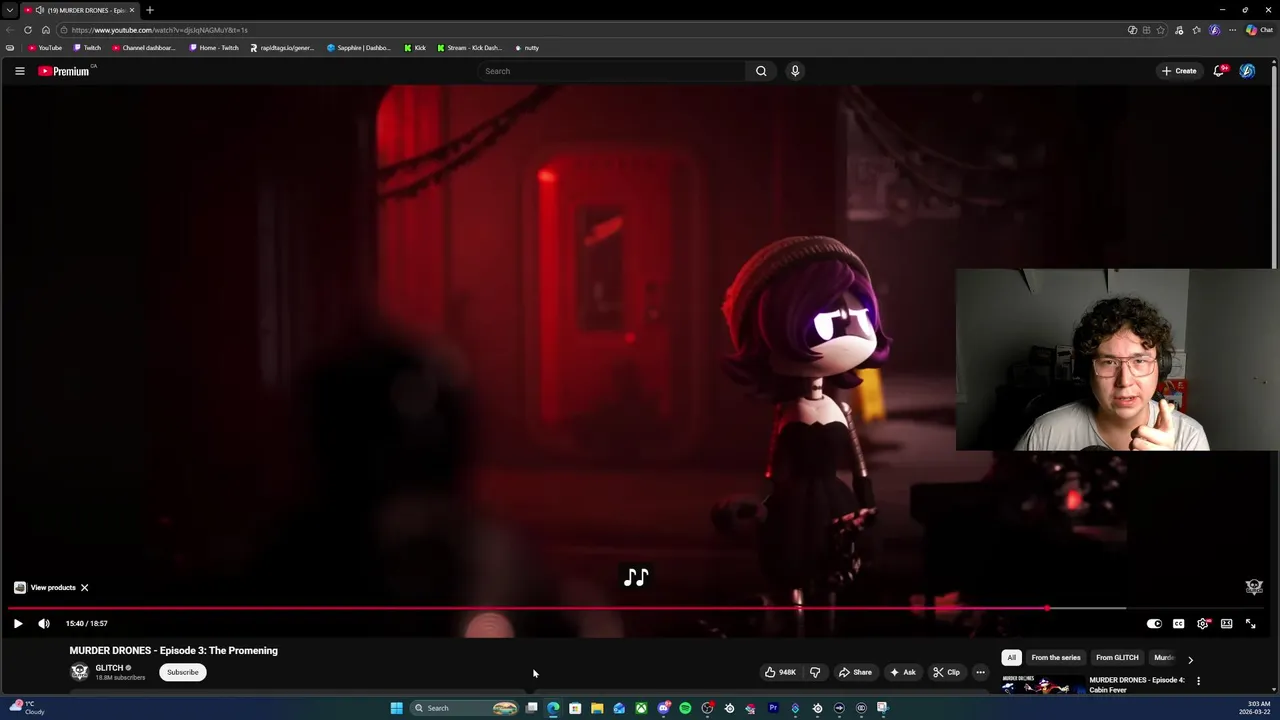
Task: Click the Share button
Action: 855,672
